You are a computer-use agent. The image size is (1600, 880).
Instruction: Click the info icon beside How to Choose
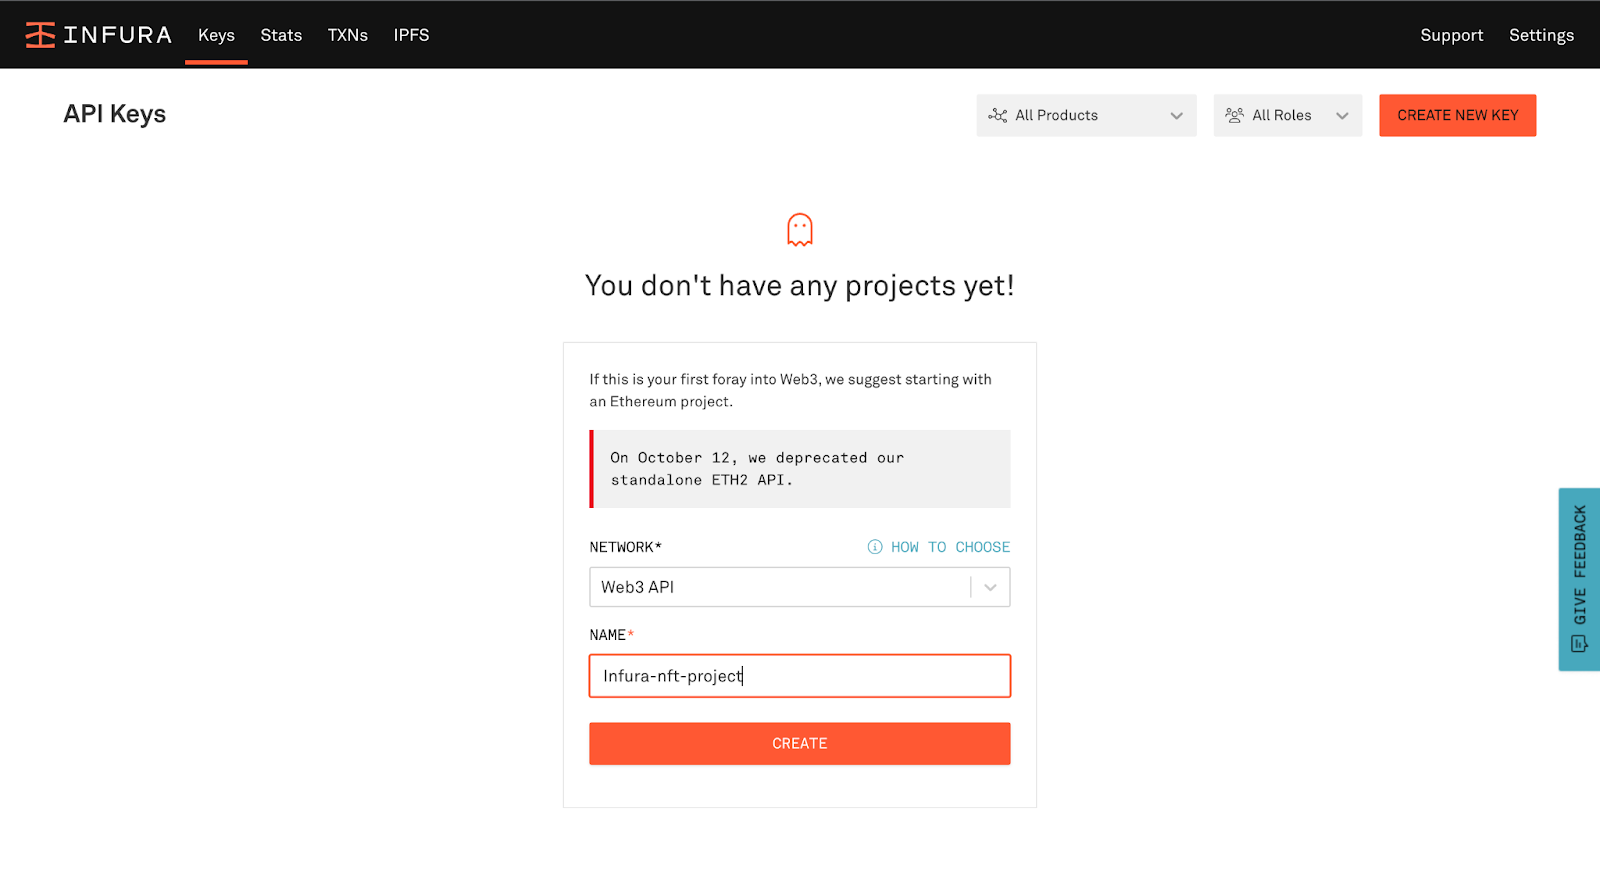click(x=875, y=547)
